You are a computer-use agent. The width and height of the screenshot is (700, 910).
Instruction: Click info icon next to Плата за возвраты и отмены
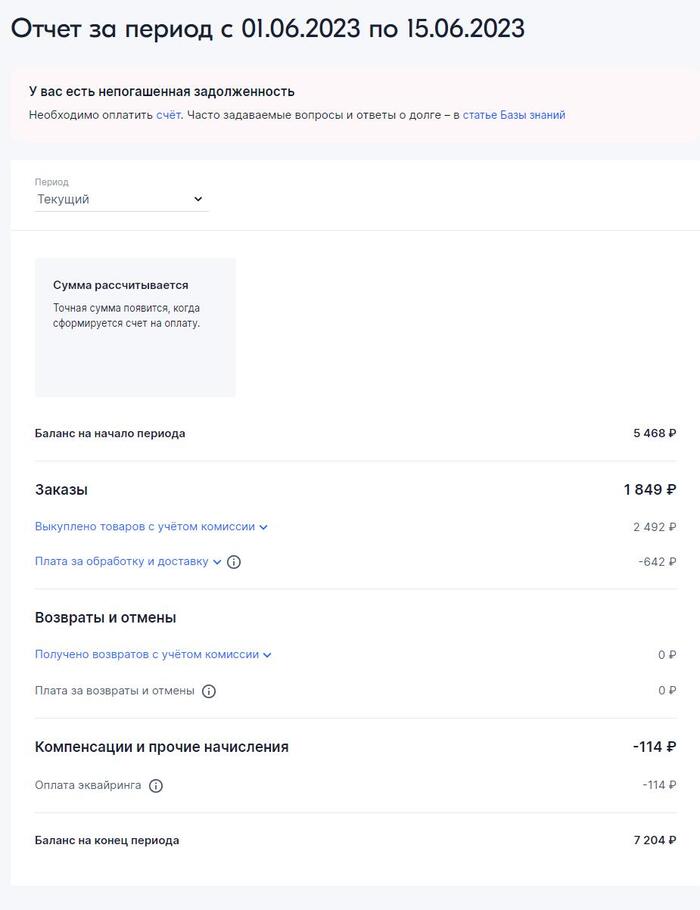coord(209,691)
